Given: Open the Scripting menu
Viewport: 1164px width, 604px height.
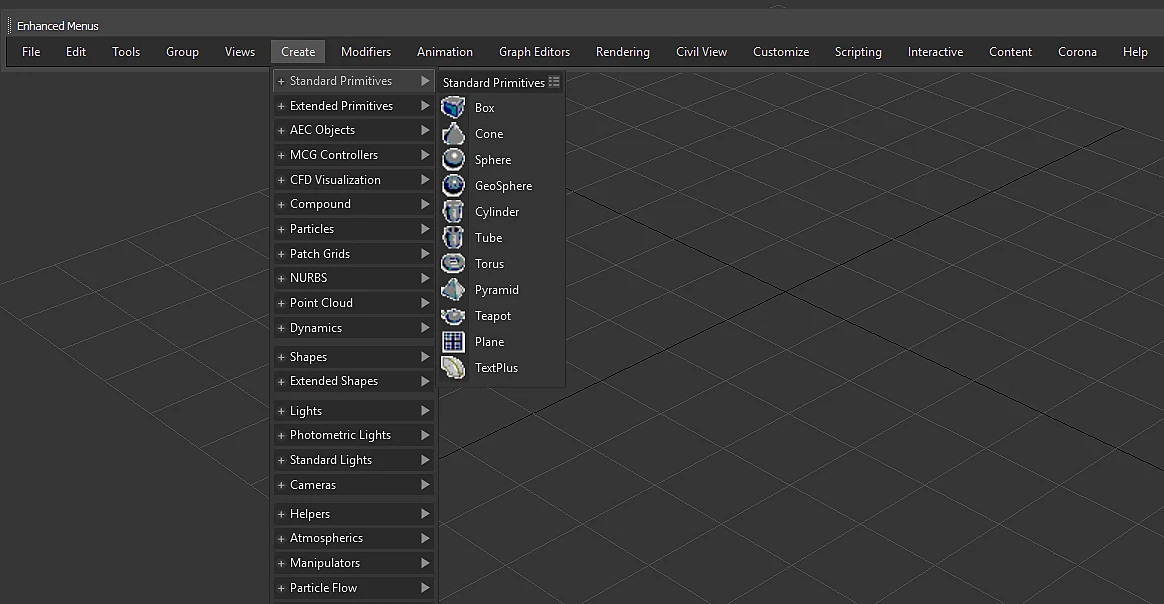Looking at the screenshot, I should [x=858, y=52].
